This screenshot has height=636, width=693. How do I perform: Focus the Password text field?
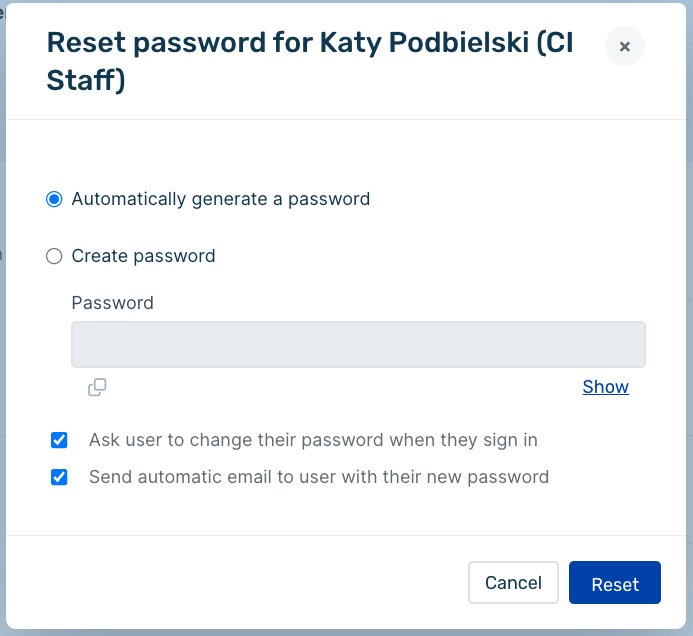[358, 344]
